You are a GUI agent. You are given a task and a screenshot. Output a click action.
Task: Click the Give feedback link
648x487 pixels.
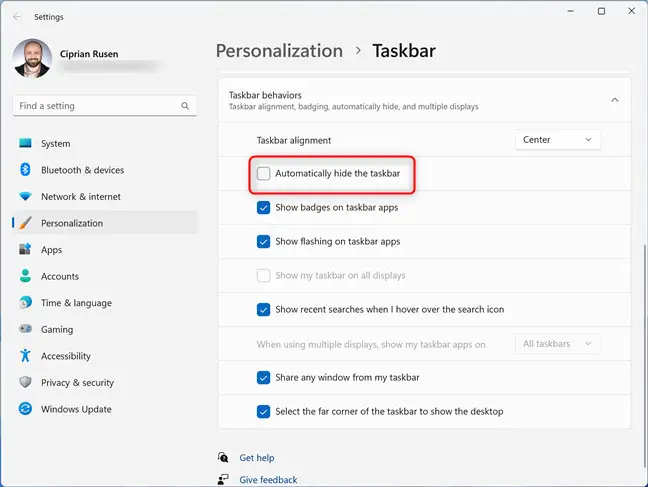tap(268, 480)
